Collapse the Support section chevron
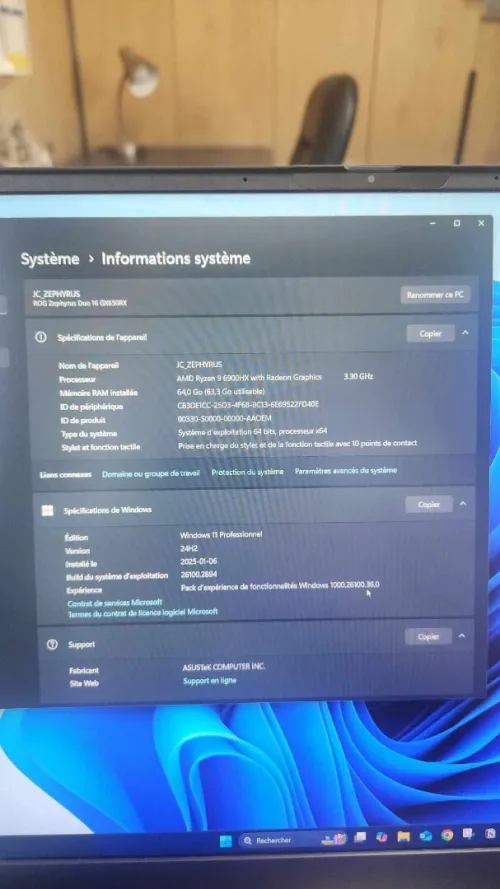The height and width of the screenshot is (889, 500). point(461,636)
